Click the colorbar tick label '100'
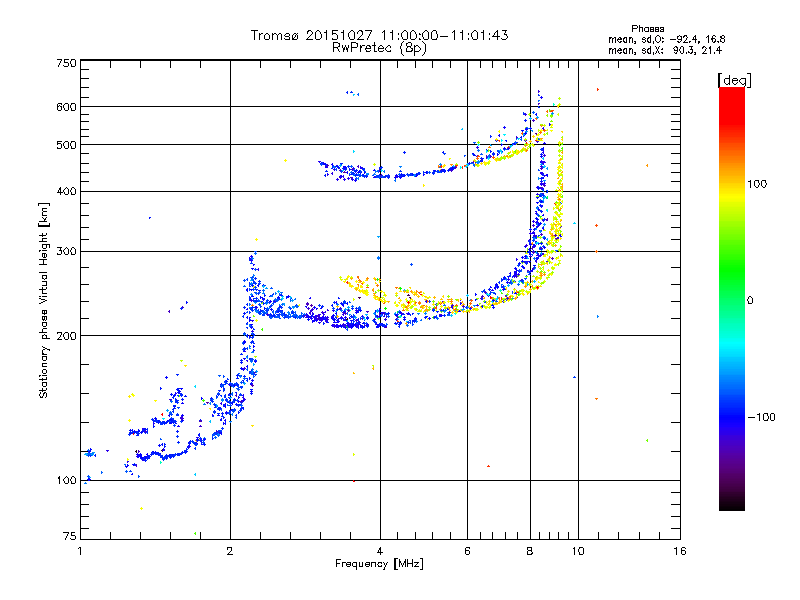This screenshot has width=800, height=600. tap(757, 184)
